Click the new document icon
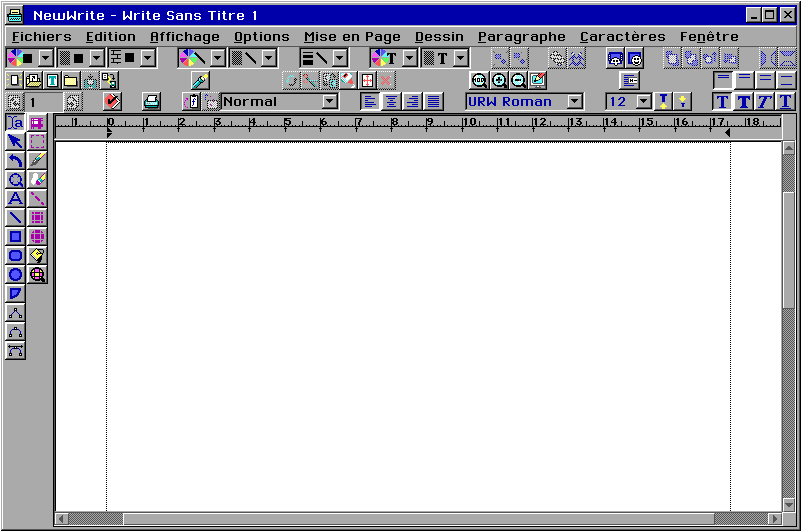Image resolution: width=802 pixels, height=532 pixels. 14,80
